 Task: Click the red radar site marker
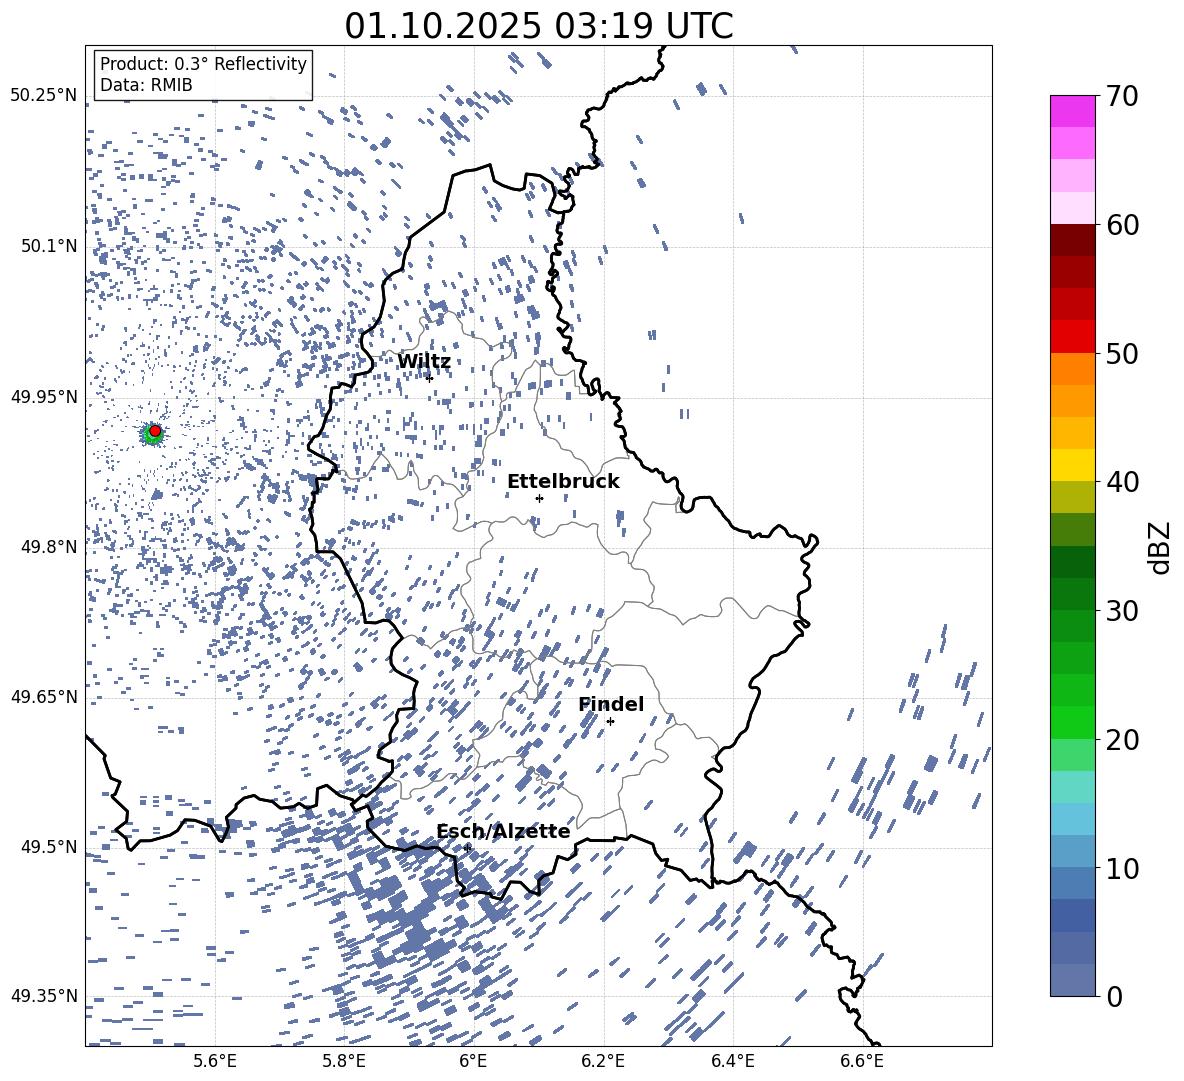(155, 431)
